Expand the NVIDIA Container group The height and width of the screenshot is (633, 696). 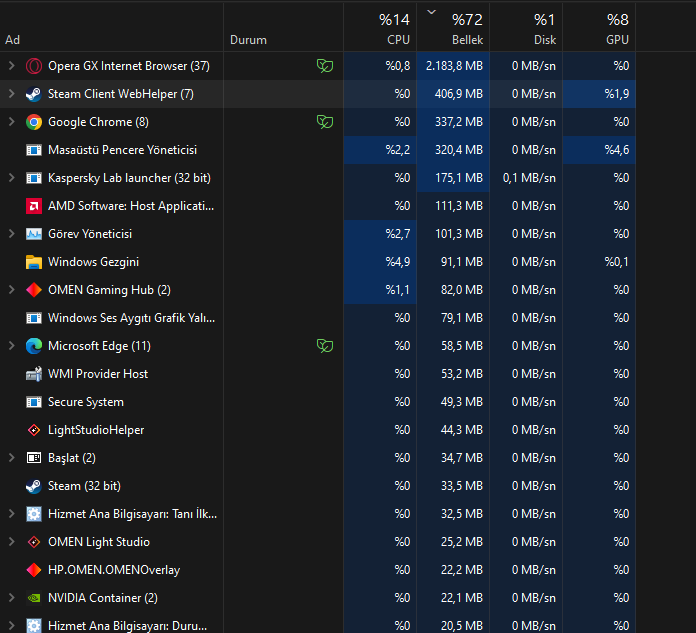12,597
